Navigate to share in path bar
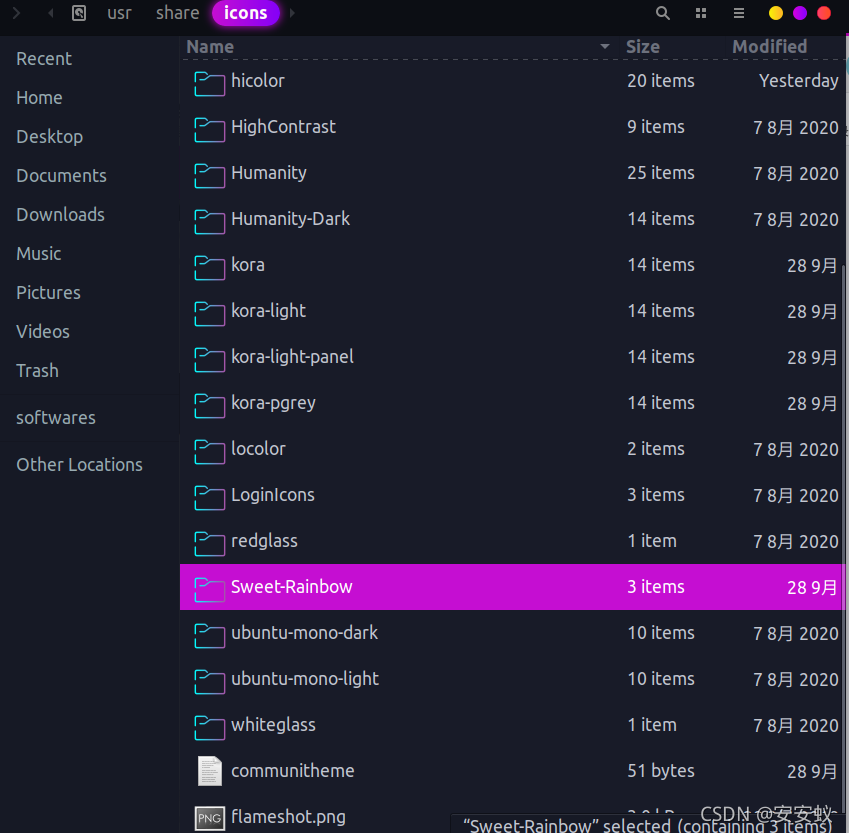The height and width of the screenshot is (833, 849). (178, 13)
